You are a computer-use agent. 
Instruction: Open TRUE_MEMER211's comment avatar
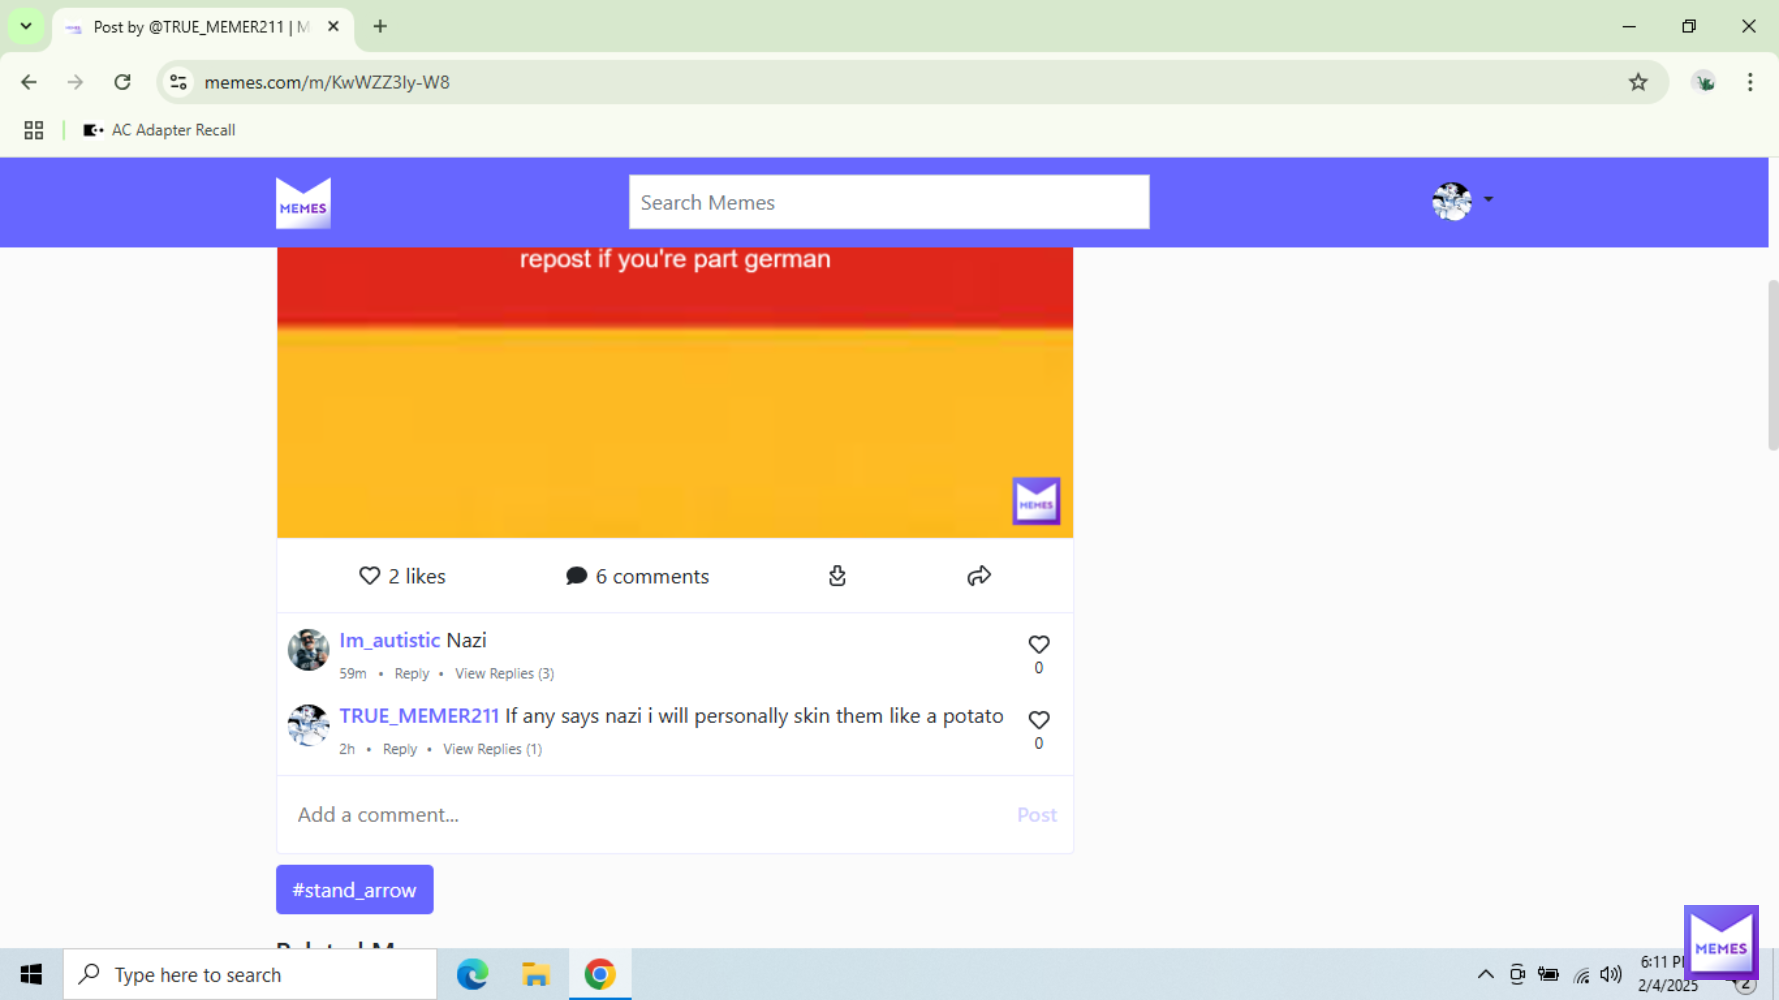(x=308, y=725)
